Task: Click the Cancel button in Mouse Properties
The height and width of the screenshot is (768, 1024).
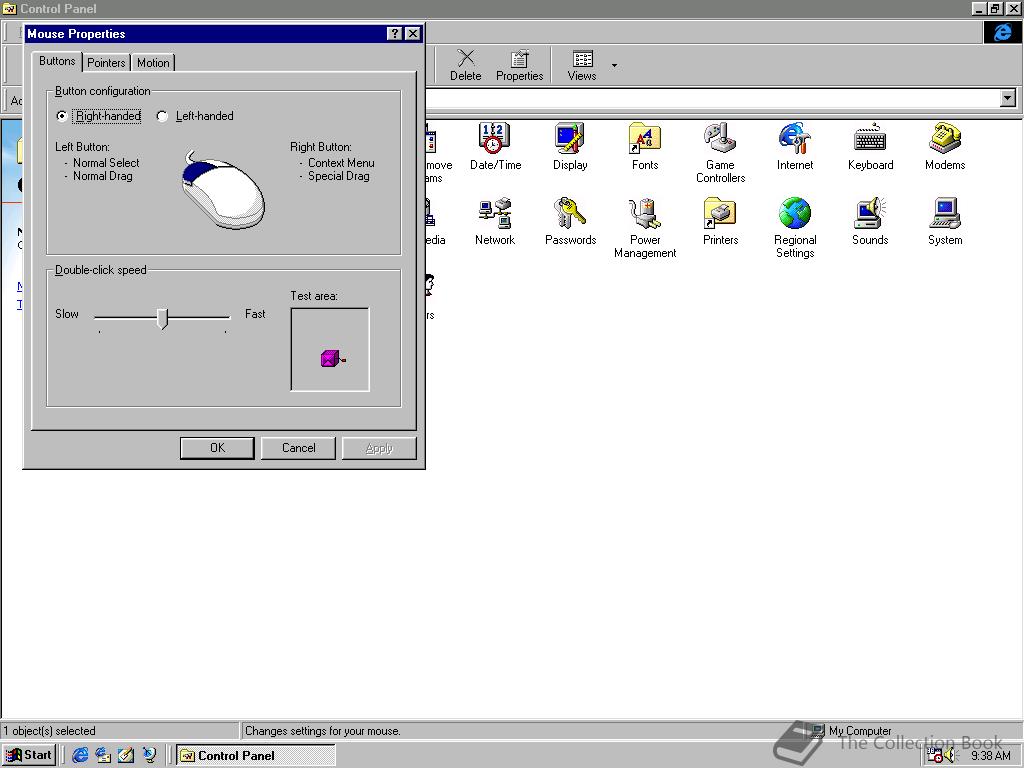Action: 298,448
